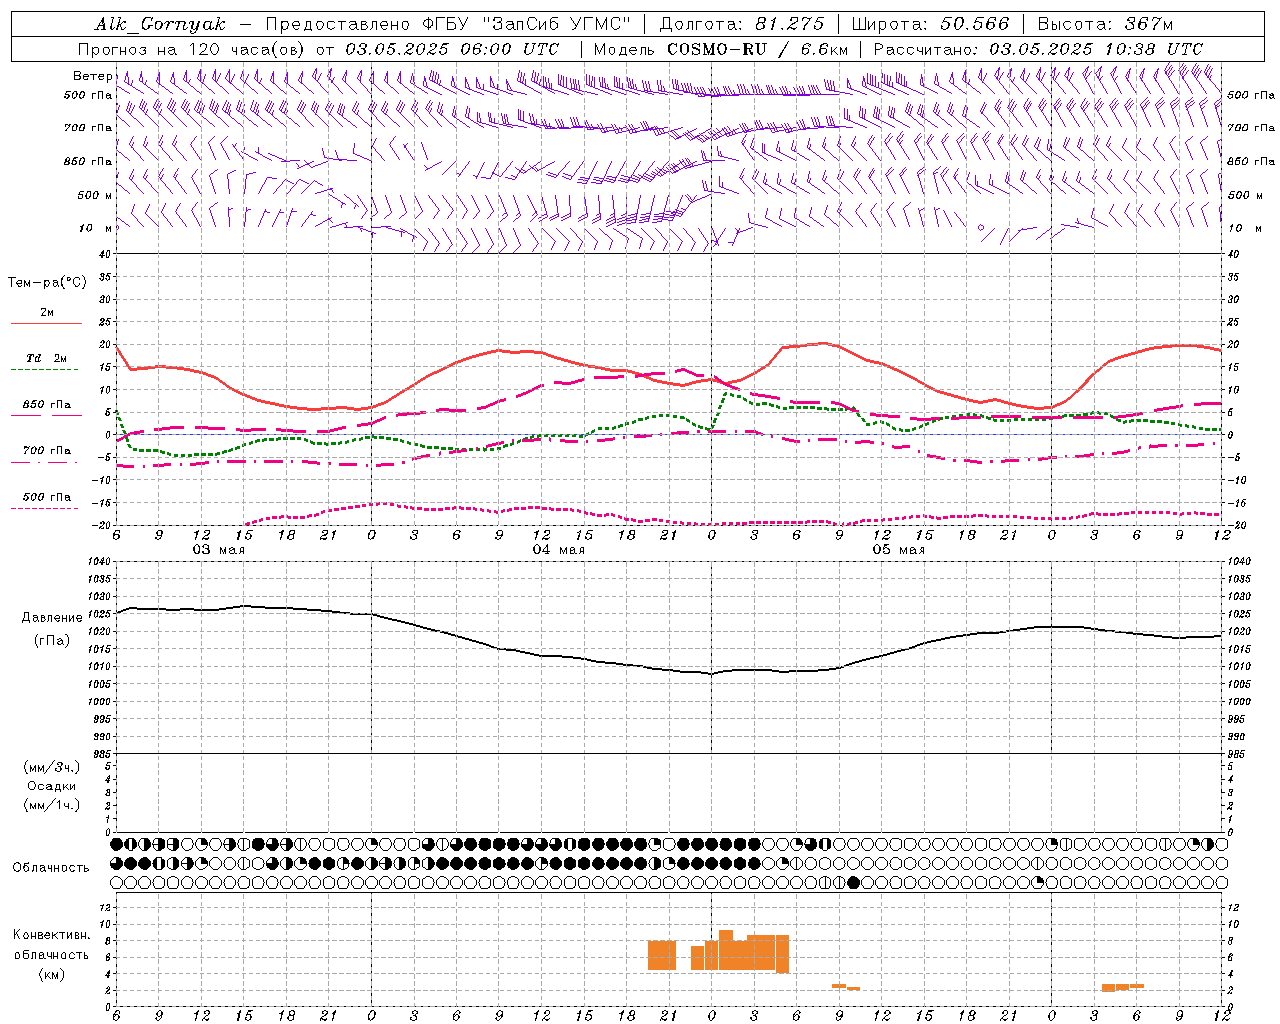Click the '(км)' unit label under convective cloudiness
This screenshot has width=1280, height=1024.
tap(52, 974)
